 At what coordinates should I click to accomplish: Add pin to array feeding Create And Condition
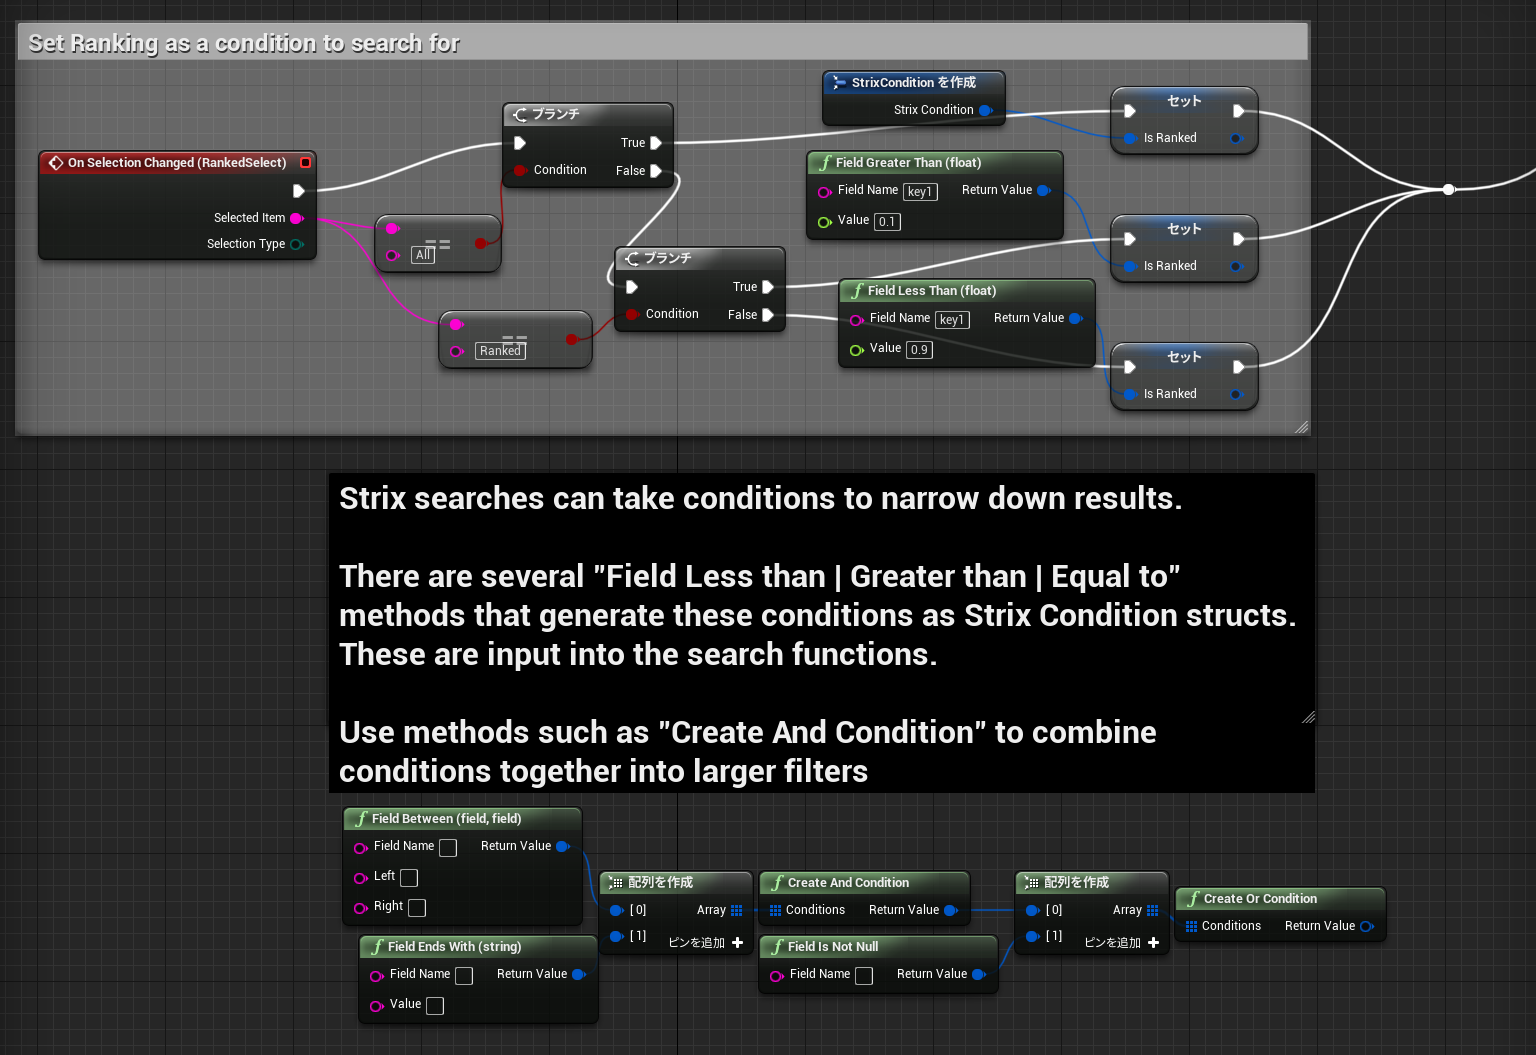(706, 942)
